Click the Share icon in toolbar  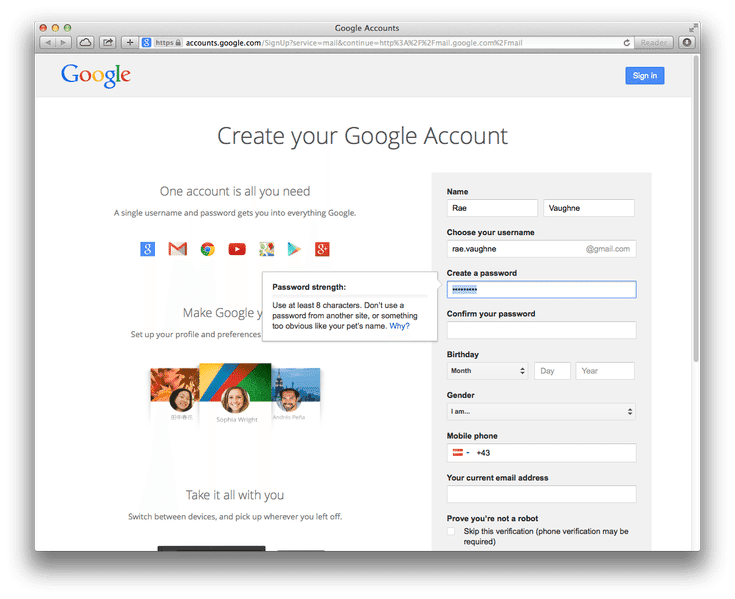pos(108,43)
